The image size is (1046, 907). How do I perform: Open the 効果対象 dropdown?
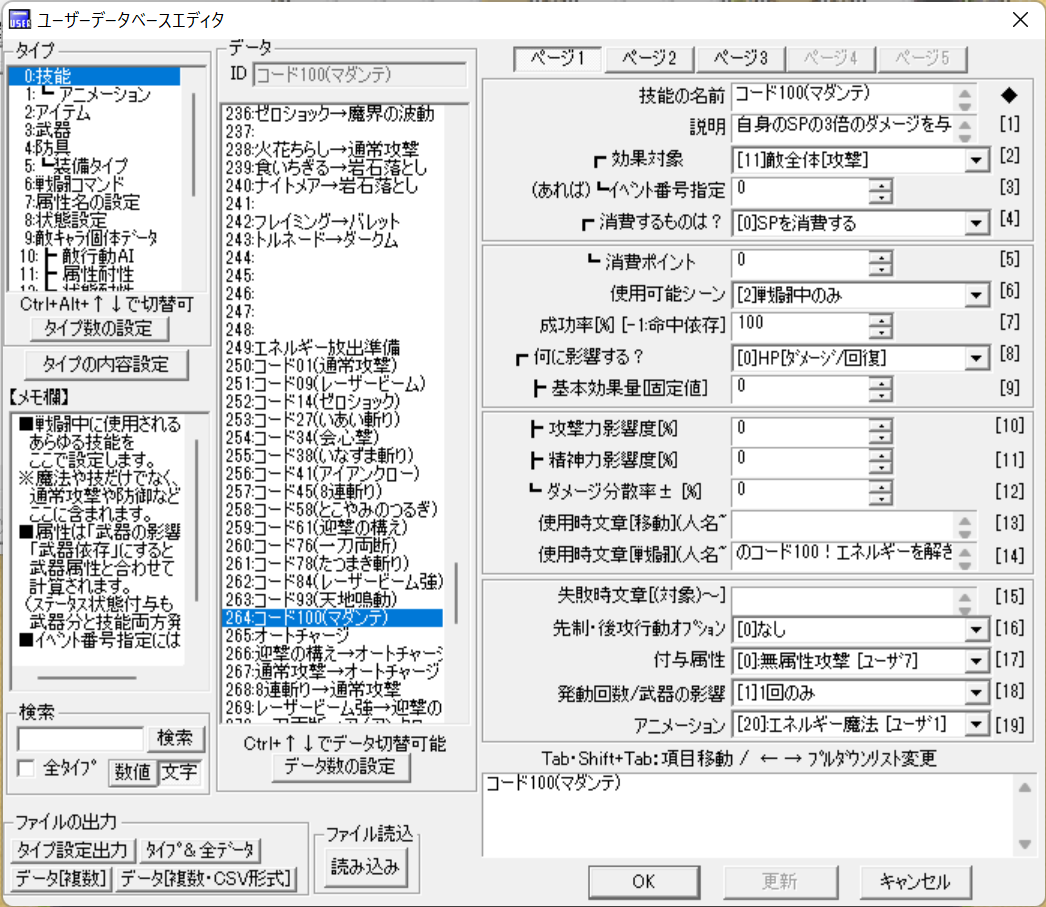point(977,160)
